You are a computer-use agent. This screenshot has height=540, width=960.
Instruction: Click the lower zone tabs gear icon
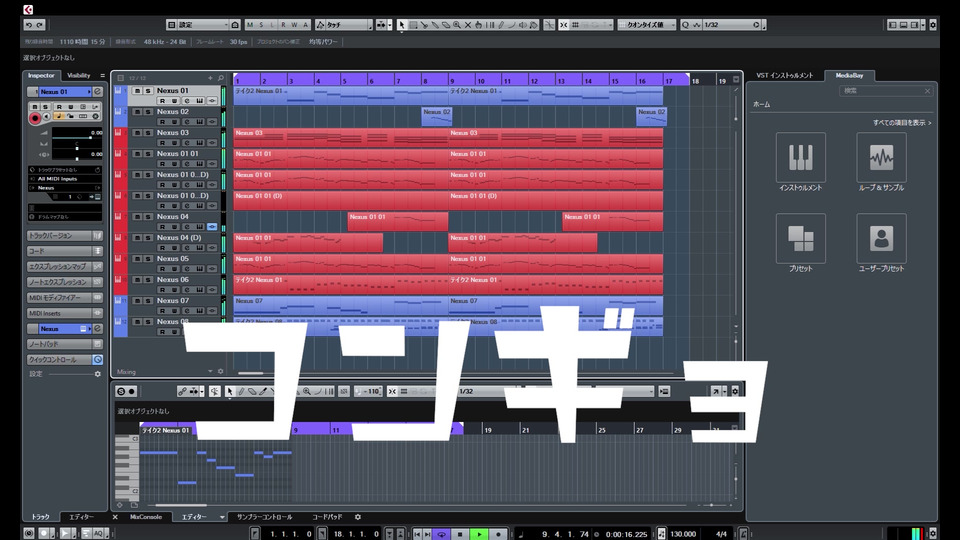[x=358, y=517]
